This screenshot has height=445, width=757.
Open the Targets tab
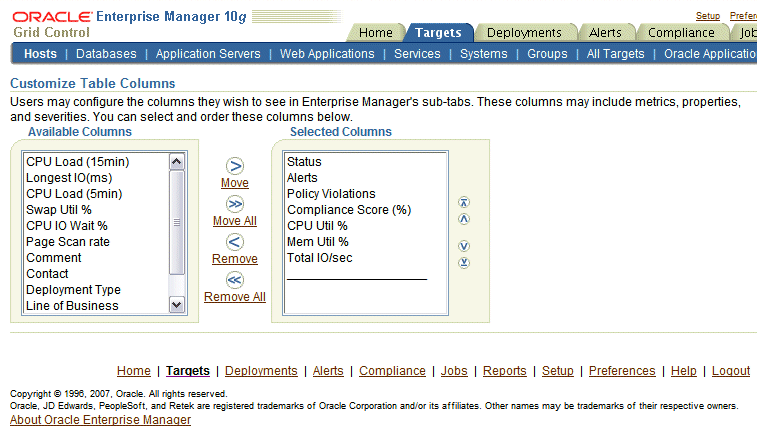tap(438, 32)
